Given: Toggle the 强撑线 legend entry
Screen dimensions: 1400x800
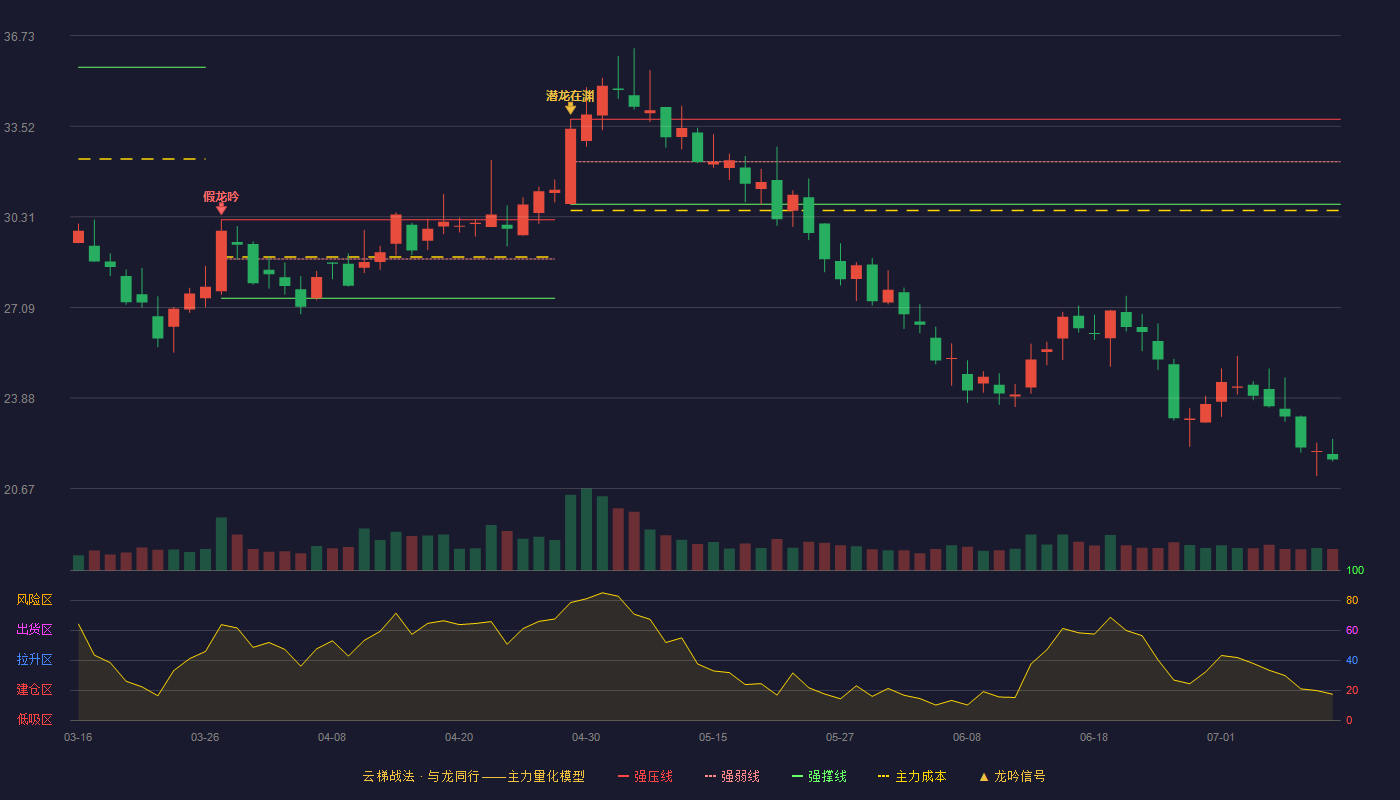Looking at the screenshot, I should 819,776.
